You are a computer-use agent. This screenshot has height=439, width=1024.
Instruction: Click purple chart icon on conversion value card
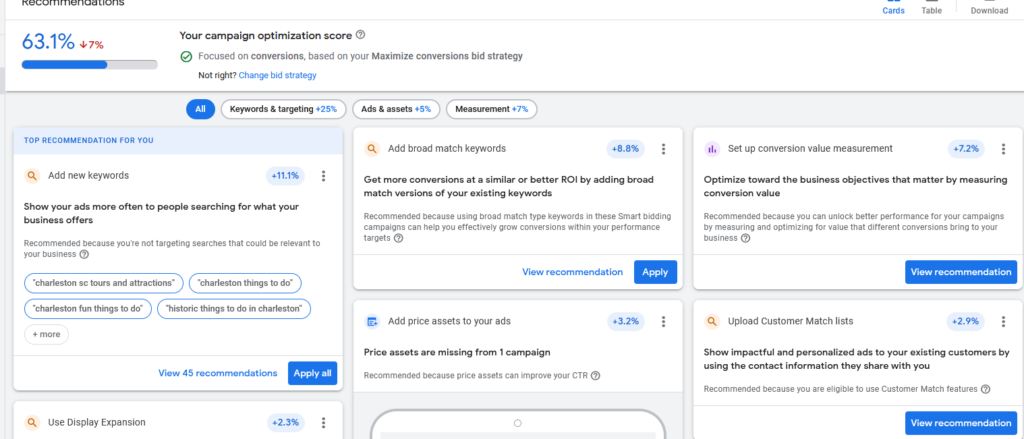[x=712, y=149]
